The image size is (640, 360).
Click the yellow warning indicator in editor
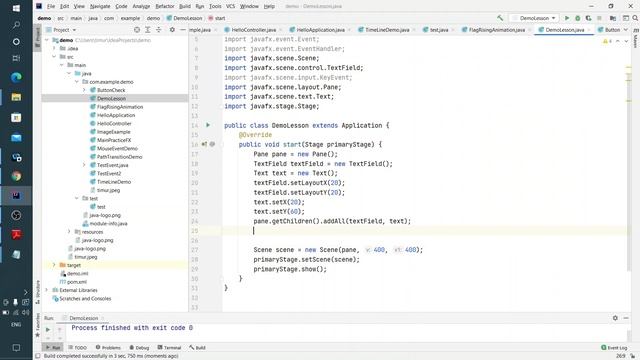(x=607, y=41)
